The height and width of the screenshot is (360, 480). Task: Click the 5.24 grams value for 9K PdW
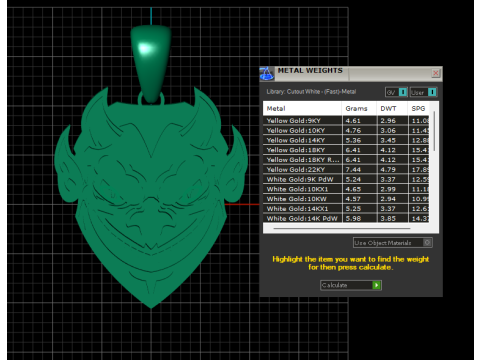point(353,179)
